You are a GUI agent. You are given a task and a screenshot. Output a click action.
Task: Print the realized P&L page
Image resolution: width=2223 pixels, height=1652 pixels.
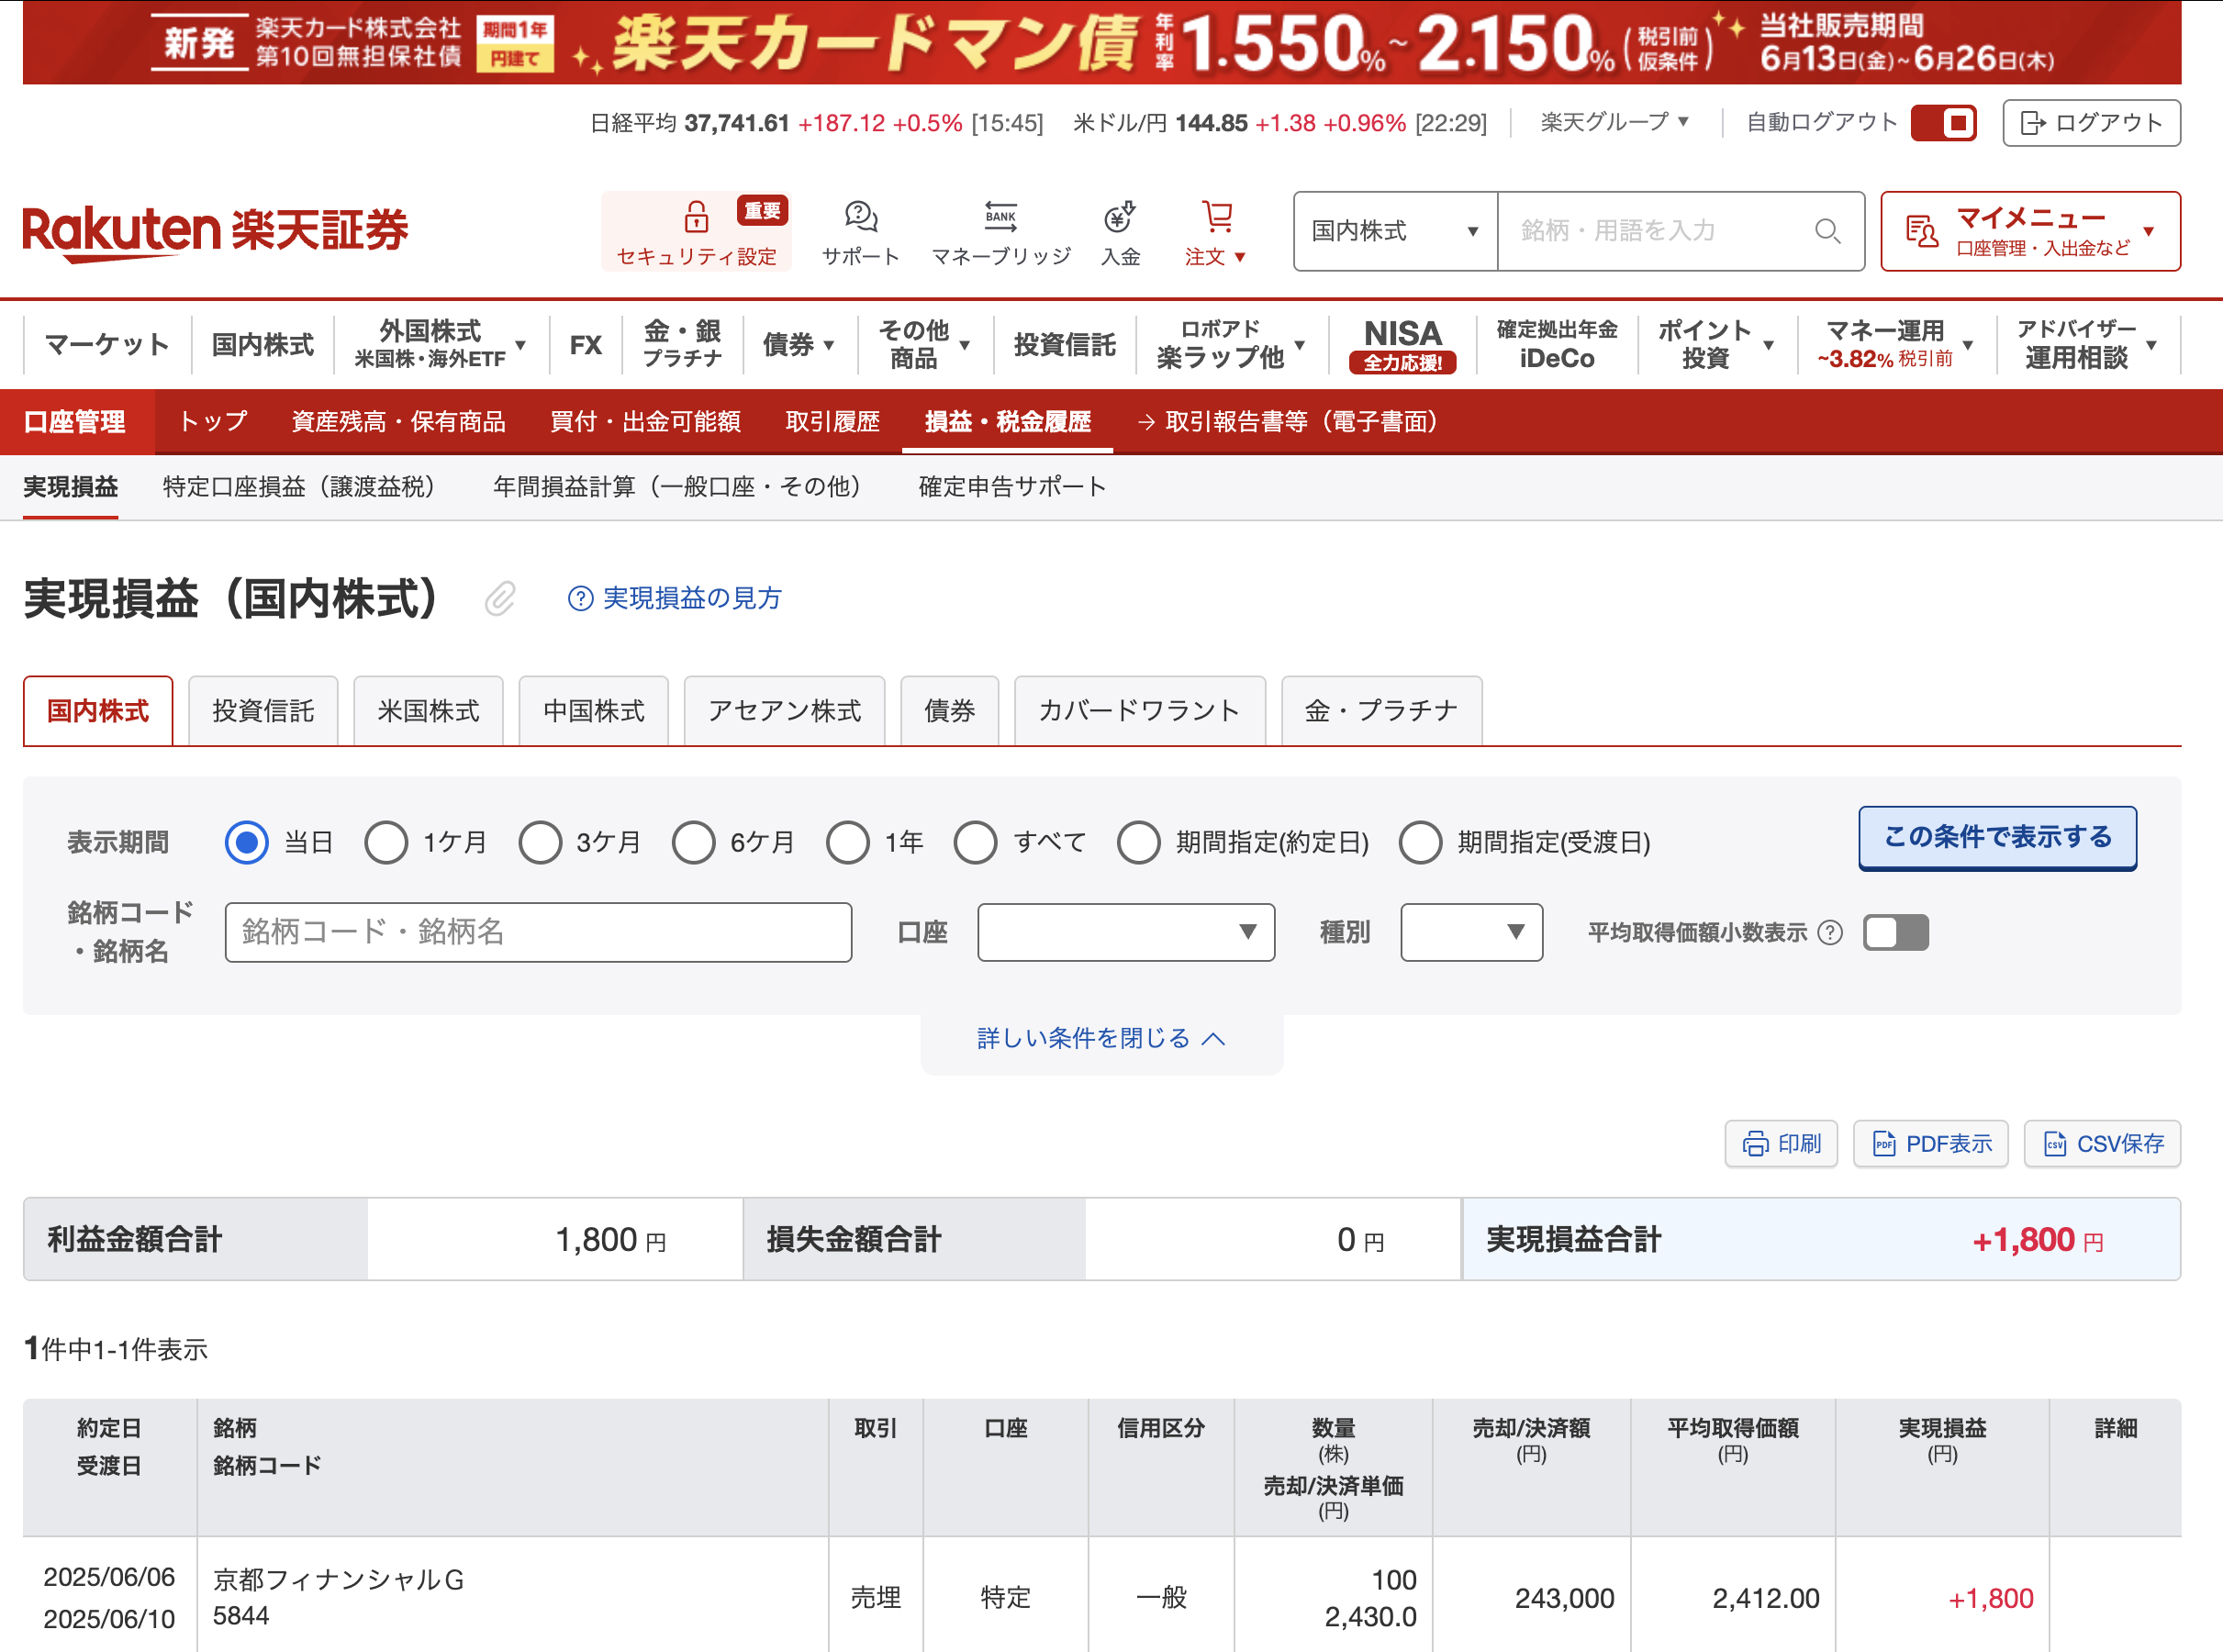click(1781, 1143)
